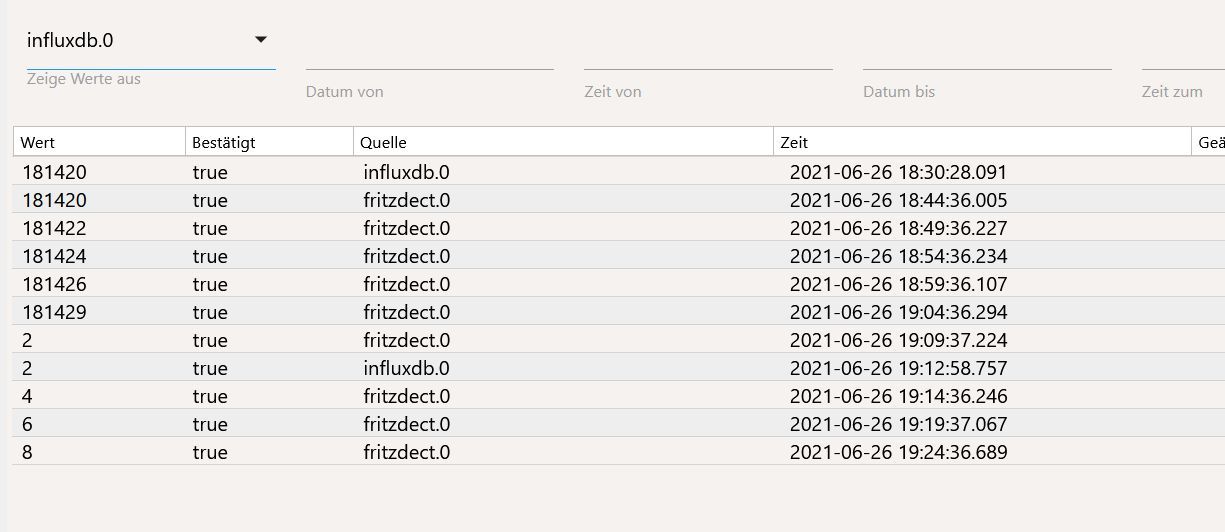Sort by the 'Bestätigt' column header
This screenshot has width=1225, height=532.
(269, 143)
